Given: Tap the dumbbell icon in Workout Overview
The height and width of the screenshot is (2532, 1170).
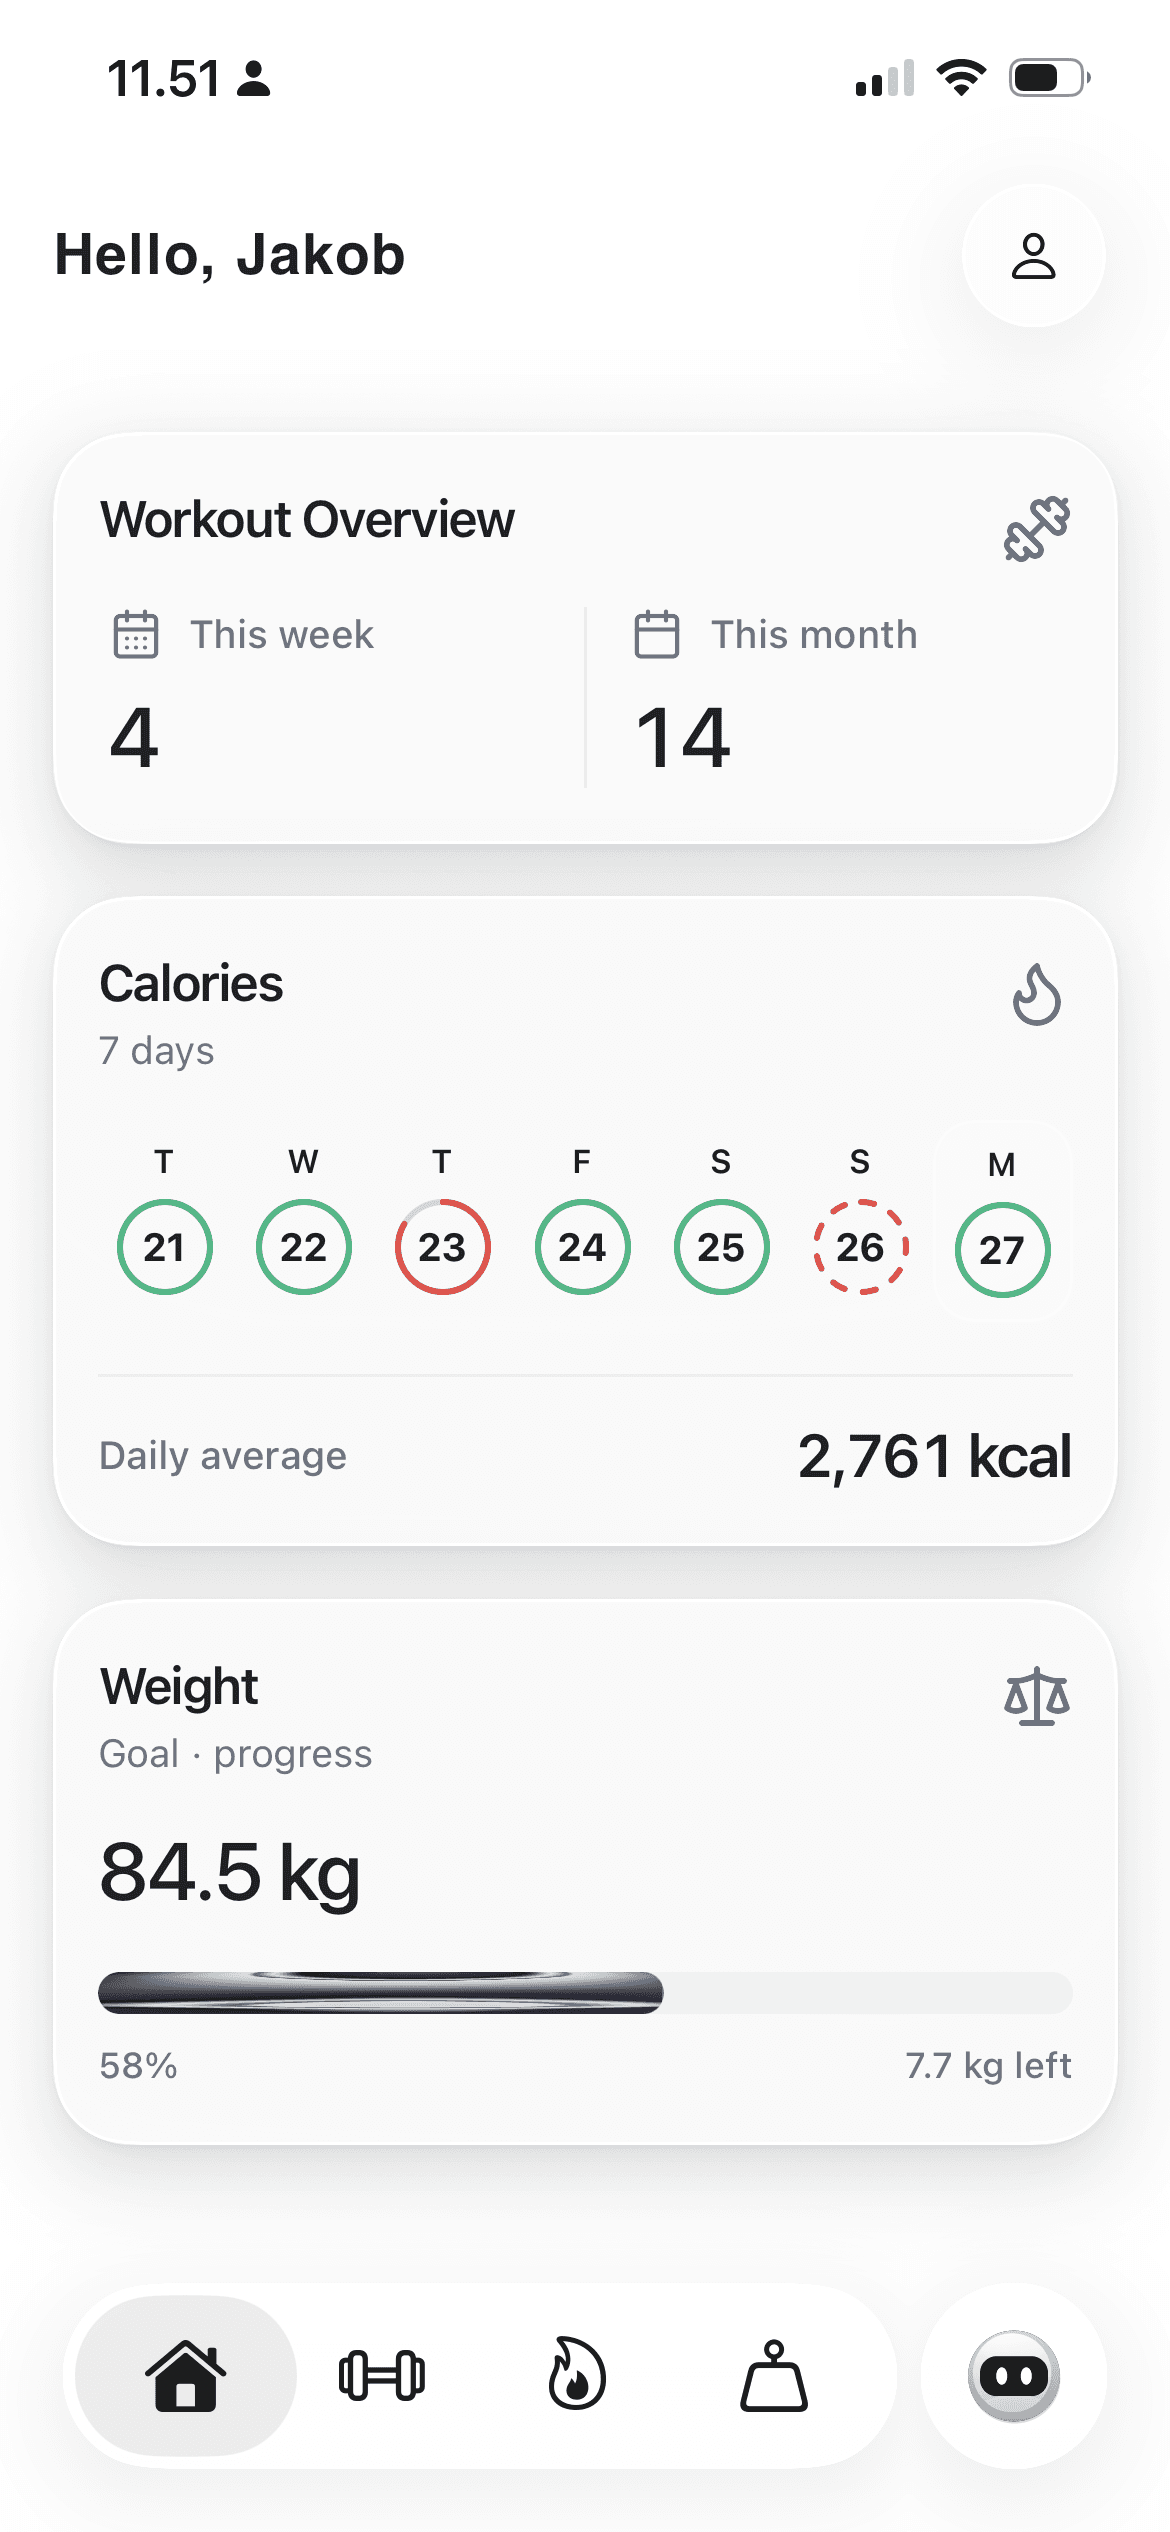Looking at the screenshot, I should 1037,528.
